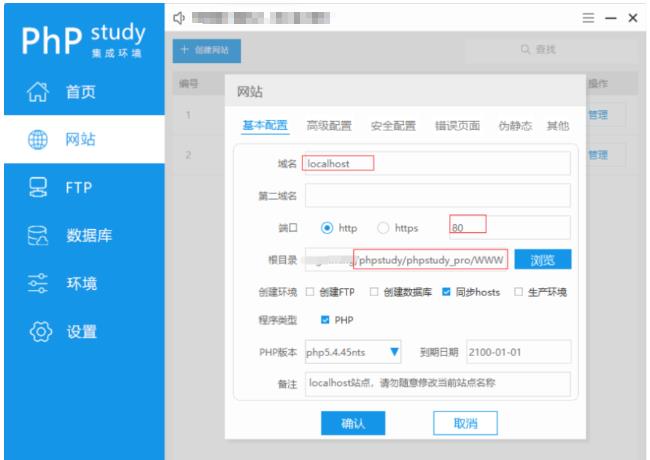This screenshot has width=650, height=460.
Task: Select the https radio button
Action: (383, 228)
